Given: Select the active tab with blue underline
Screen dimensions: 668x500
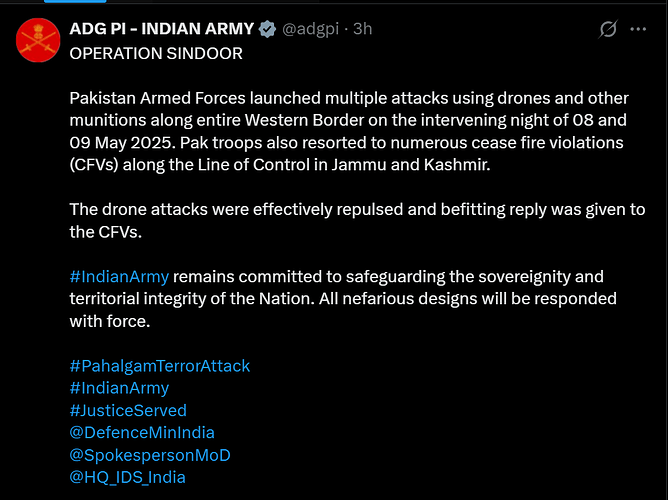Looking at the screenshot, I should (x=75, y=1).
